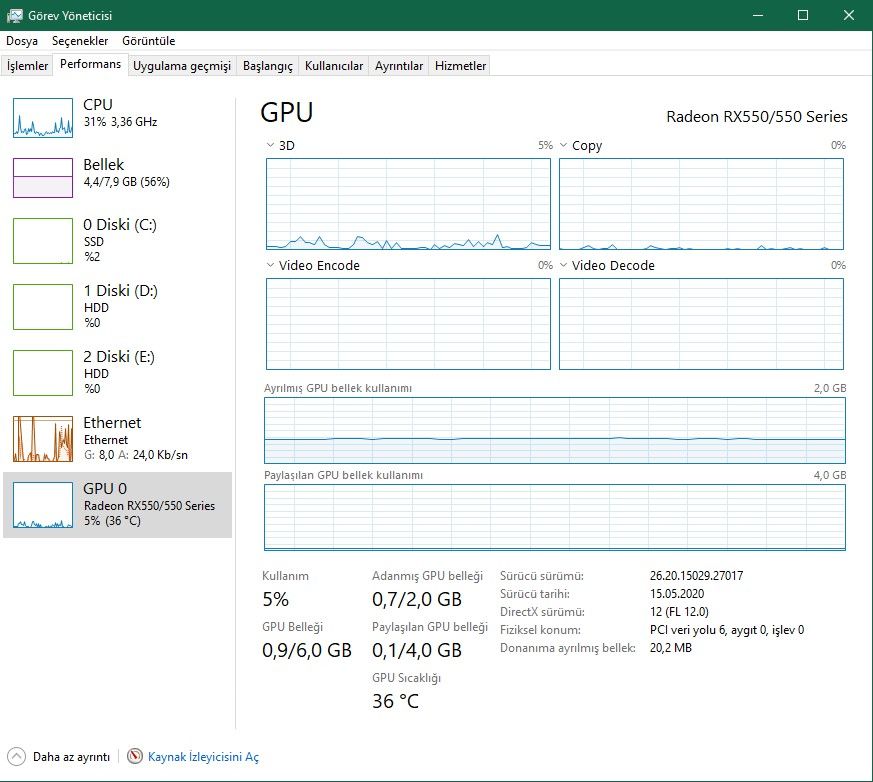873x782 pixels.
Task: Open the Görüntüle menu
Action: (x=149, y=41)
